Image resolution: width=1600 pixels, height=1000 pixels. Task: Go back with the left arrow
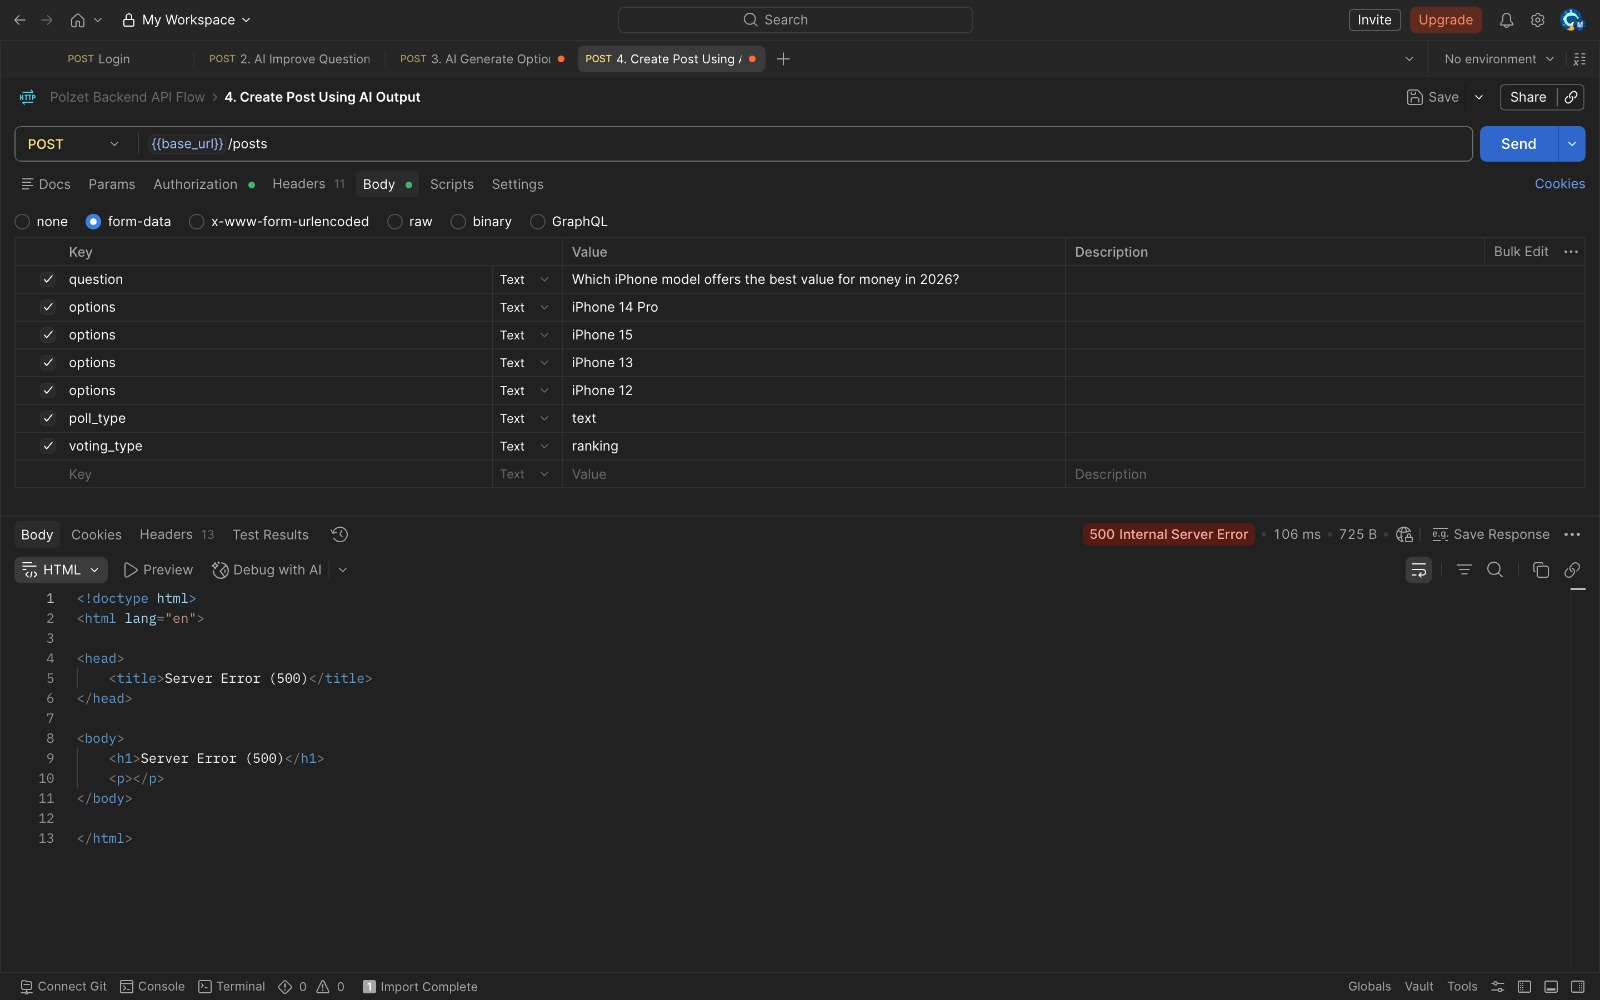point(20,20)
